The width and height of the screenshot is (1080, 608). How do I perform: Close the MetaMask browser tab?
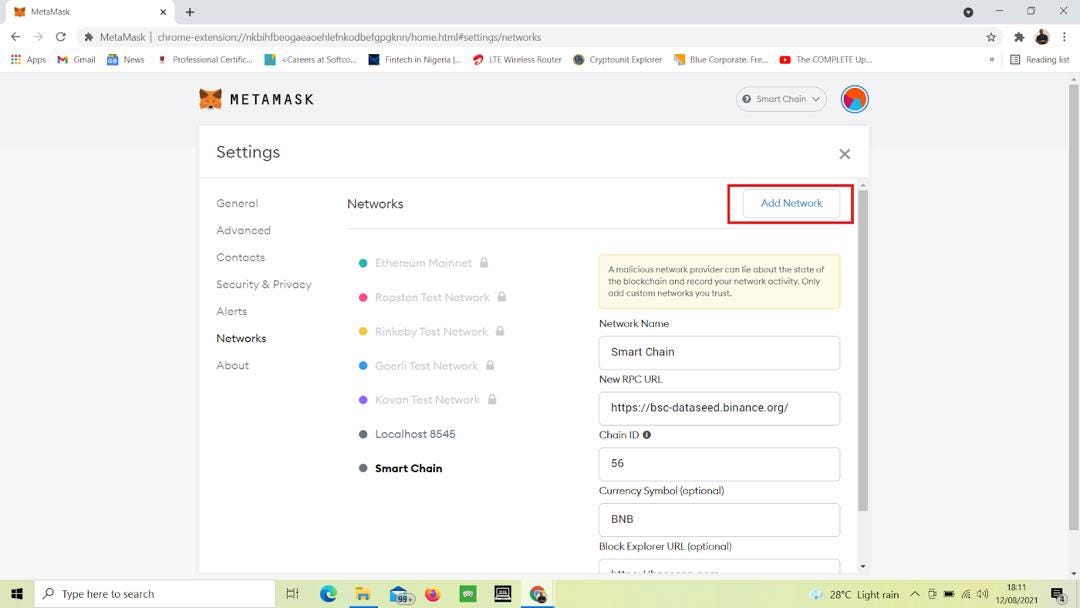click(x=163, y=12)
